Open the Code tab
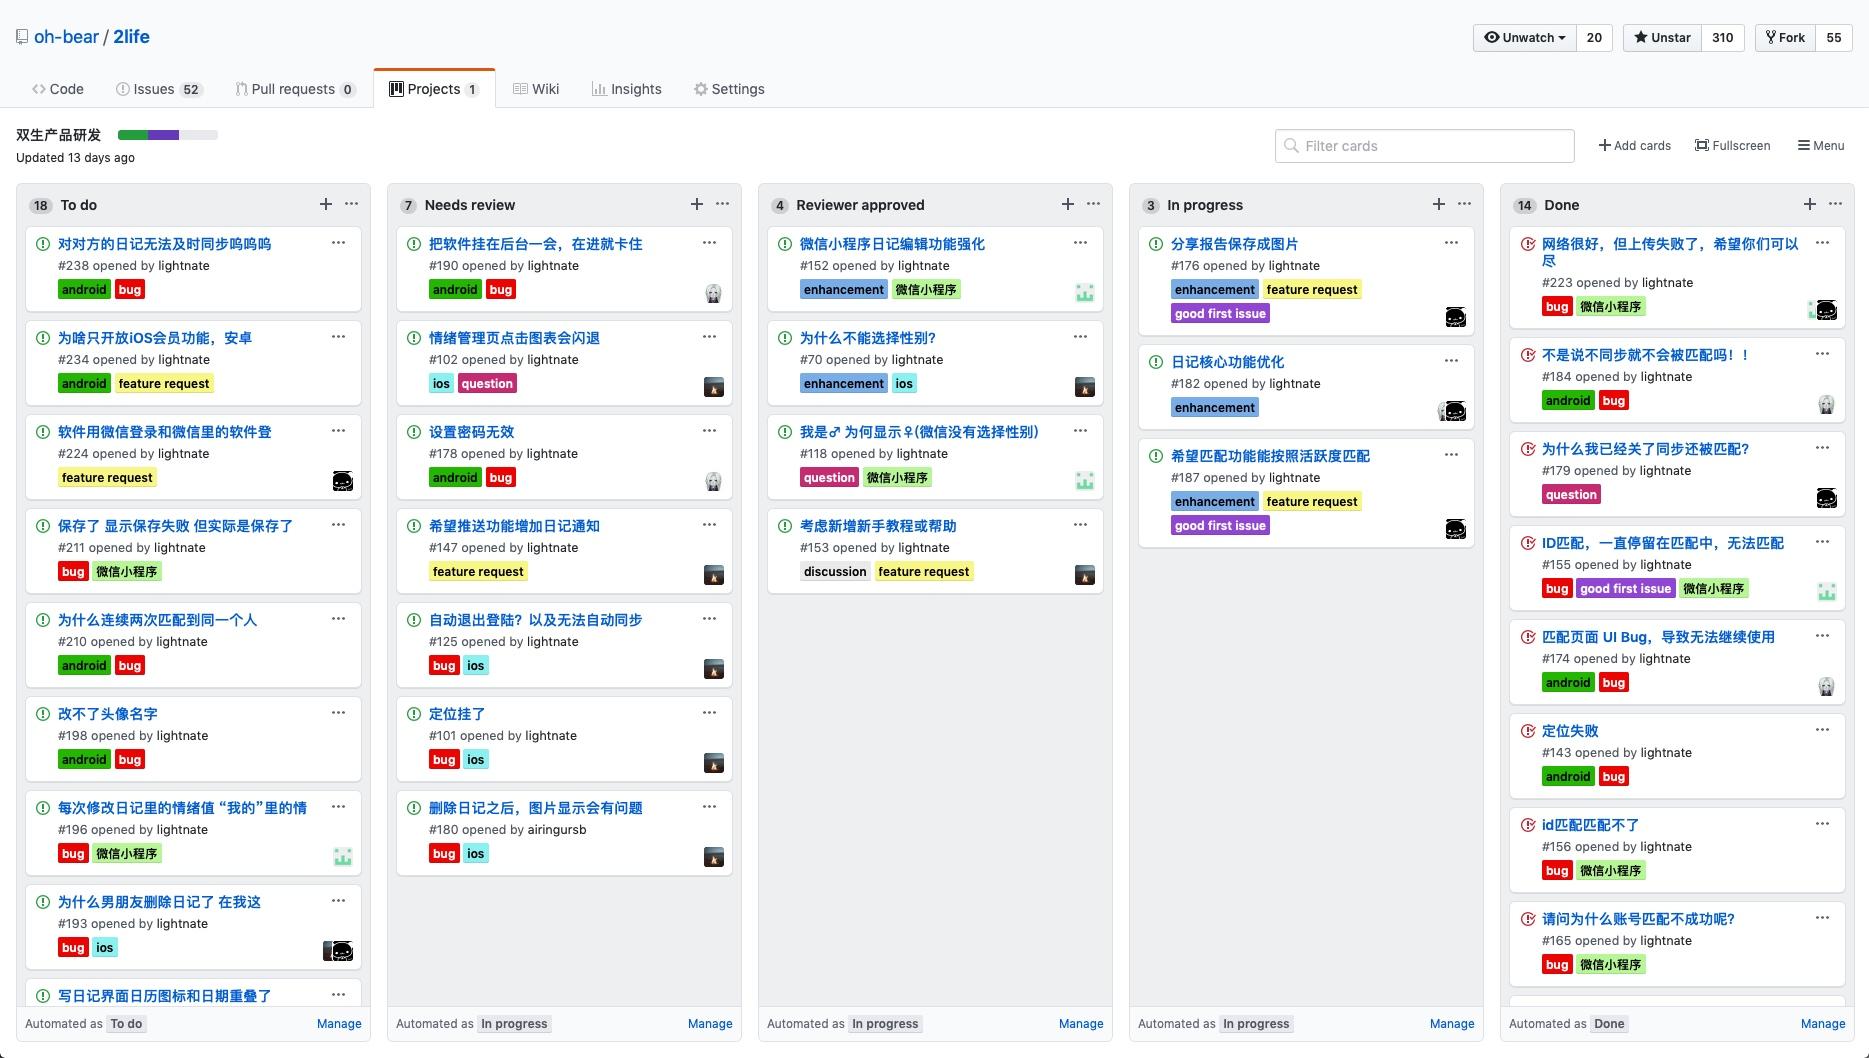1869x1058 pixels. (58, 89)
